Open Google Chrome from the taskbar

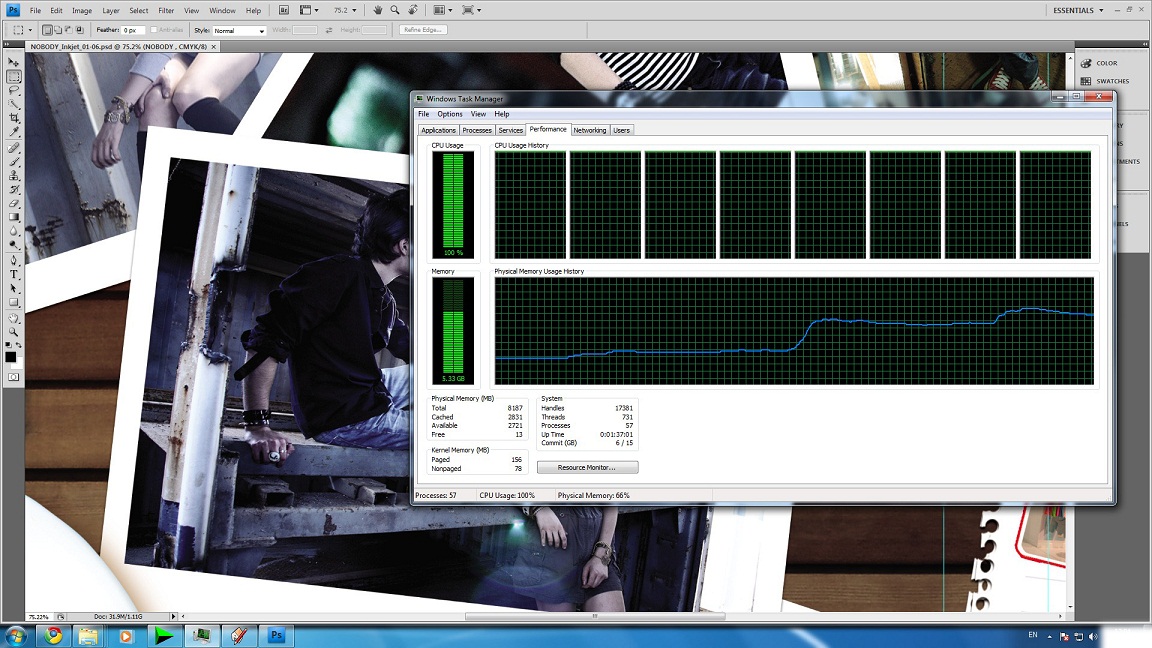(53, 636)
